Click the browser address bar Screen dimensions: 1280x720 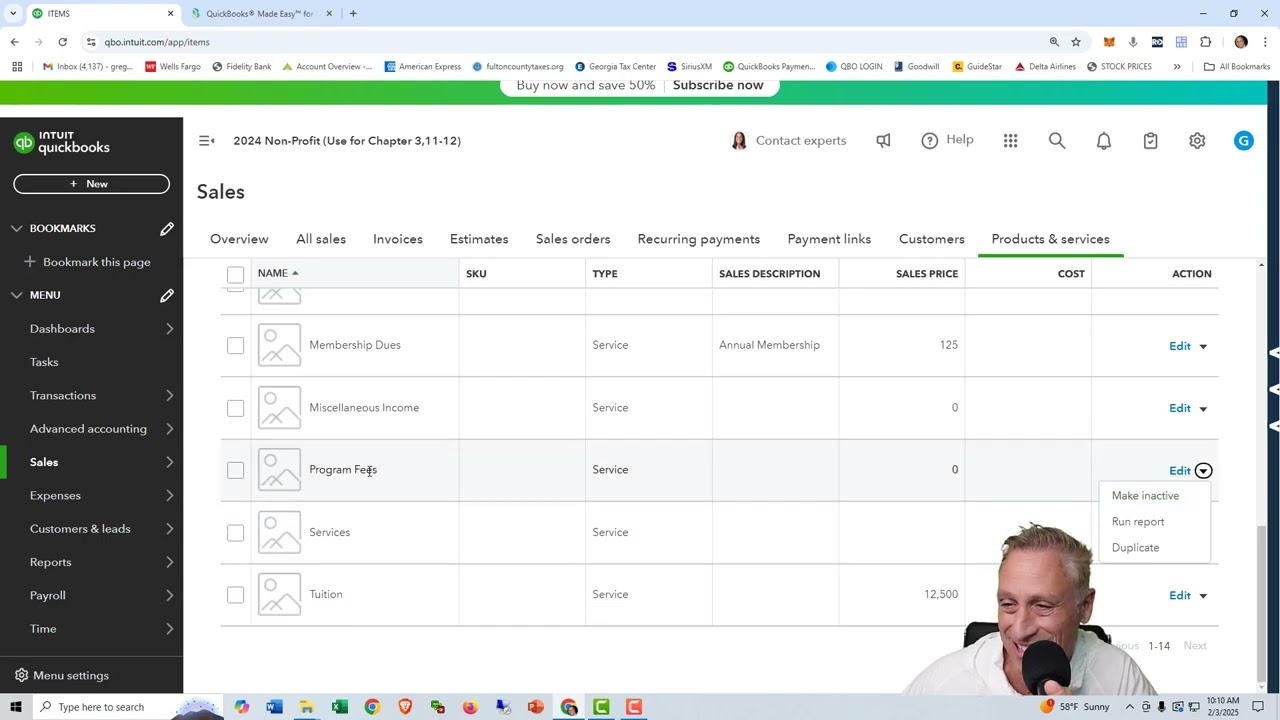point(560,42)
